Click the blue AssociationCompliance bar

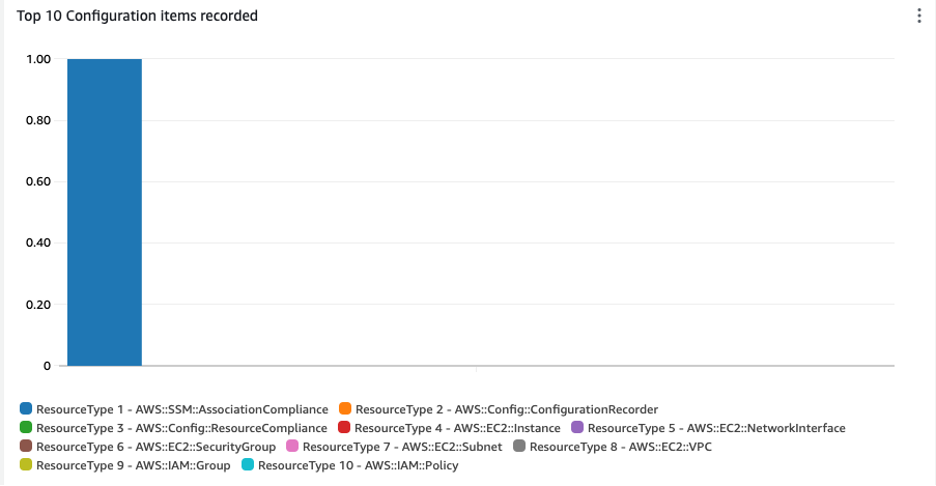(x=104, y=212)
